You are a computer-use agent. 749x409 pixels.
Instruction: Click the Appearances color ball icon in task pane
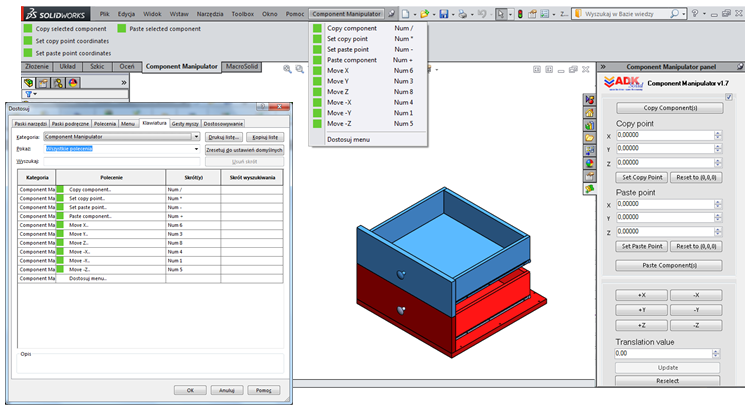point(589,163)
